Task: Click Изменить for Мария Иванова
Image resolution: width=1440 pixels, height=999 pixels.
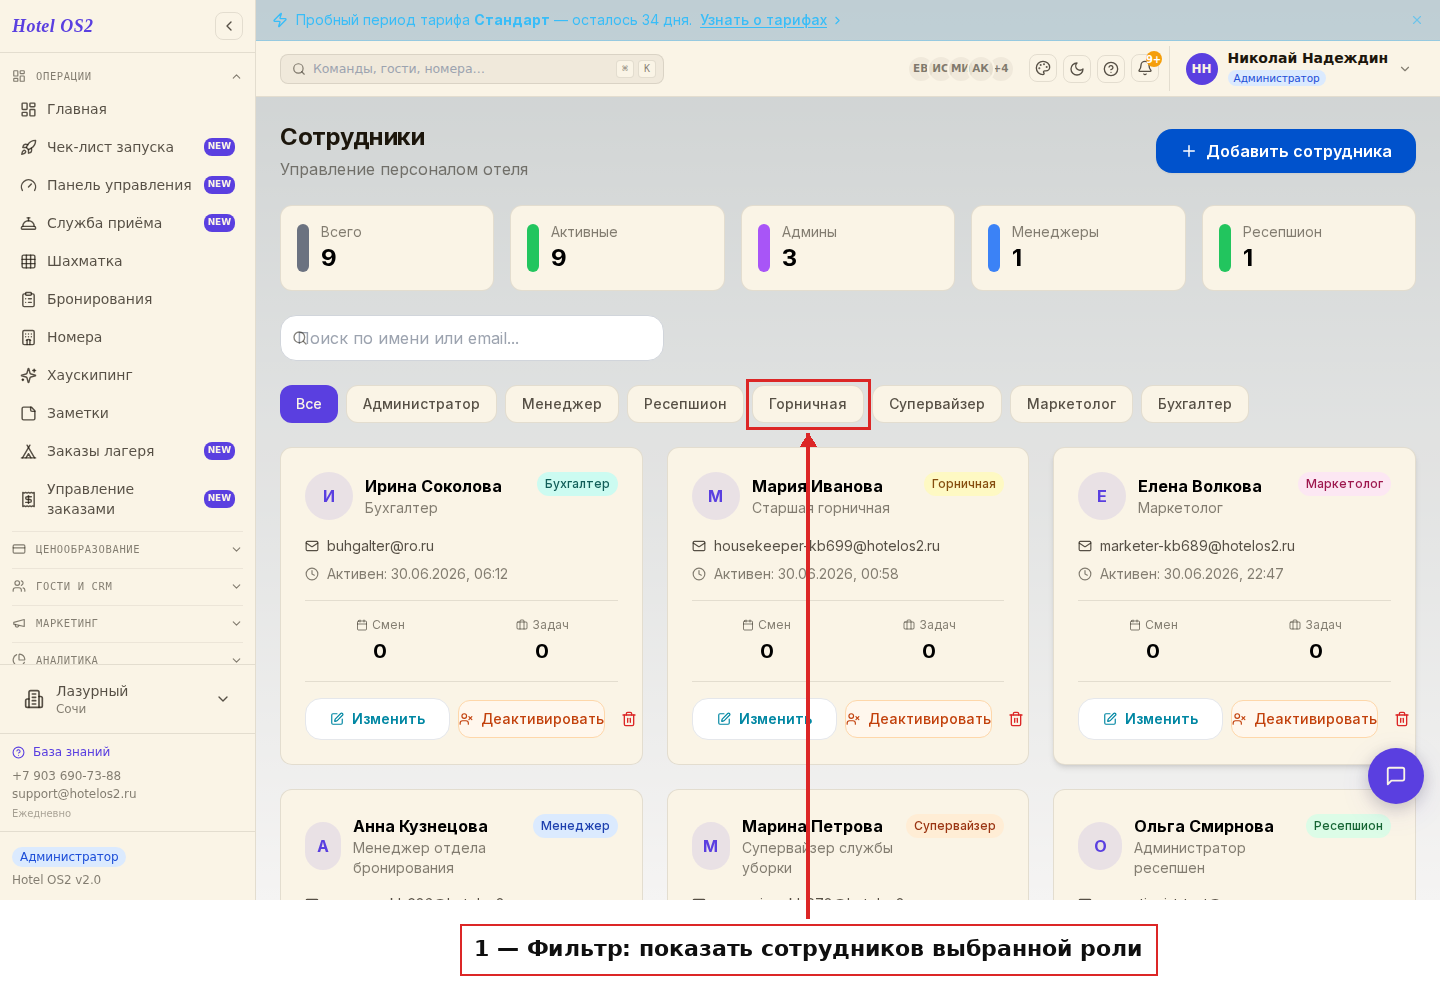Action: [764, 719]
